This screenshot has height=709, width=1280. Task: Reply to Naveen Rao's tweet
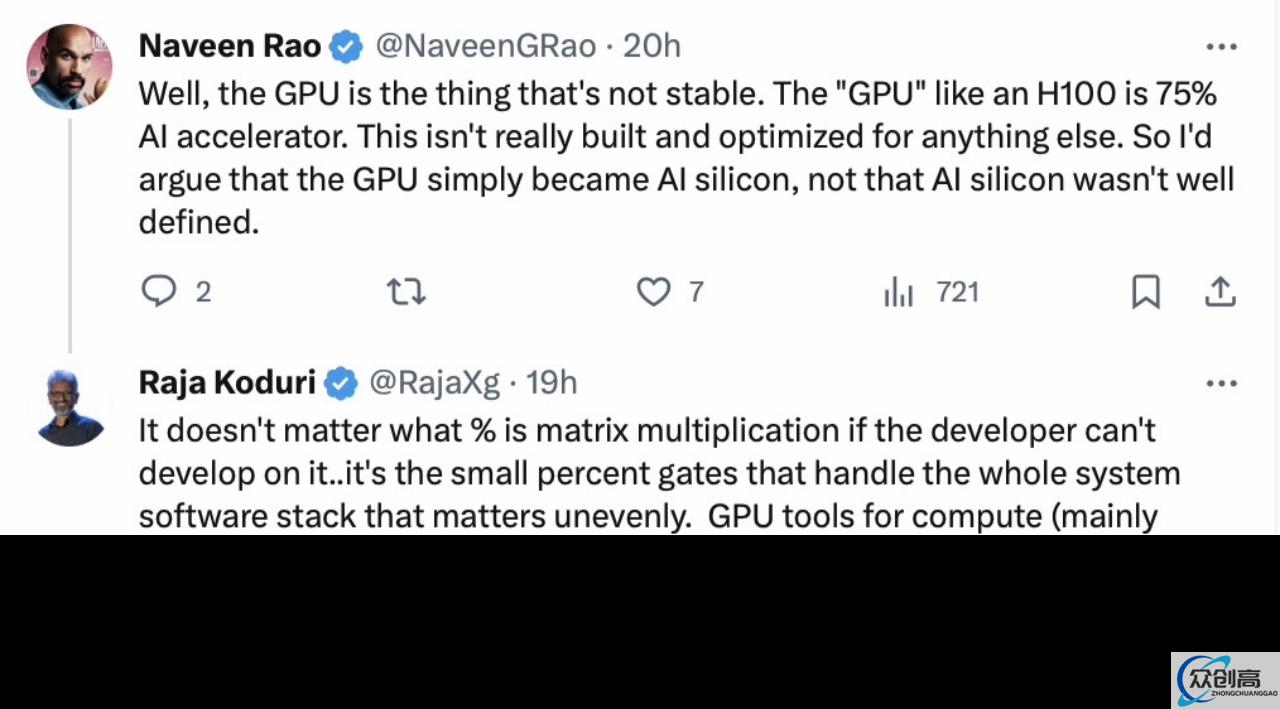[x=175, y=292]
